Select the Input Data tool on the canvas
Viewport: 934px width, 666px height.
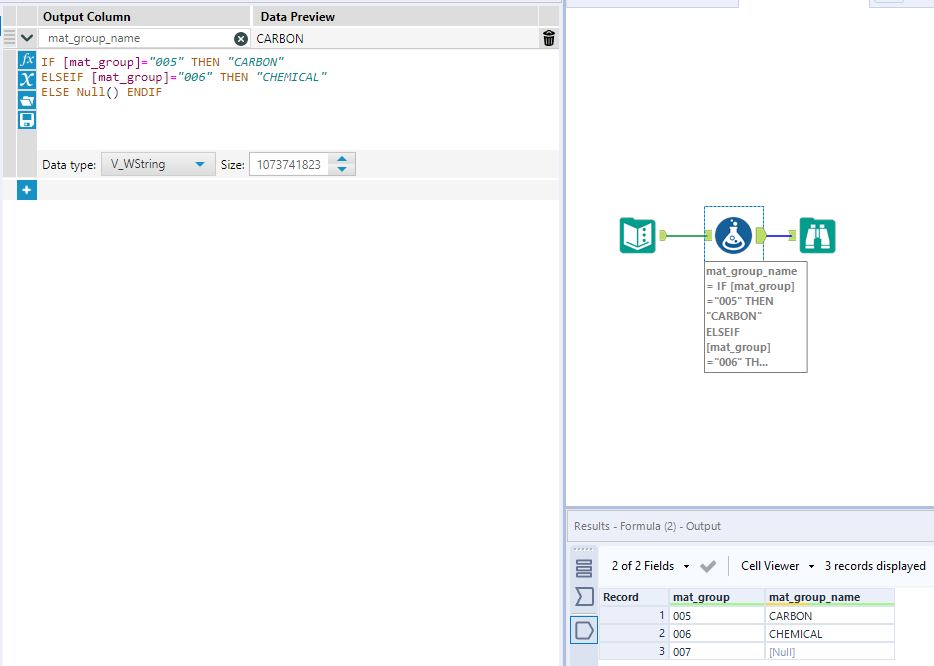click(x=637, y=235)
